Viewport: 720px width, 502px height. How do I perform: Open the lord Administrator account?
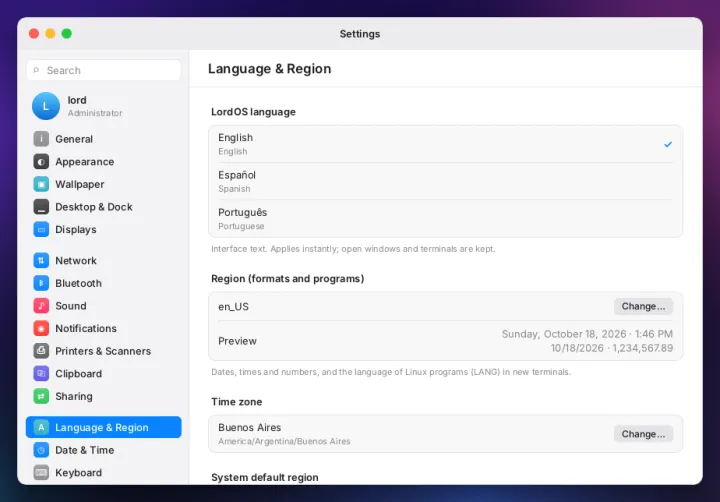tap(103, 106)
